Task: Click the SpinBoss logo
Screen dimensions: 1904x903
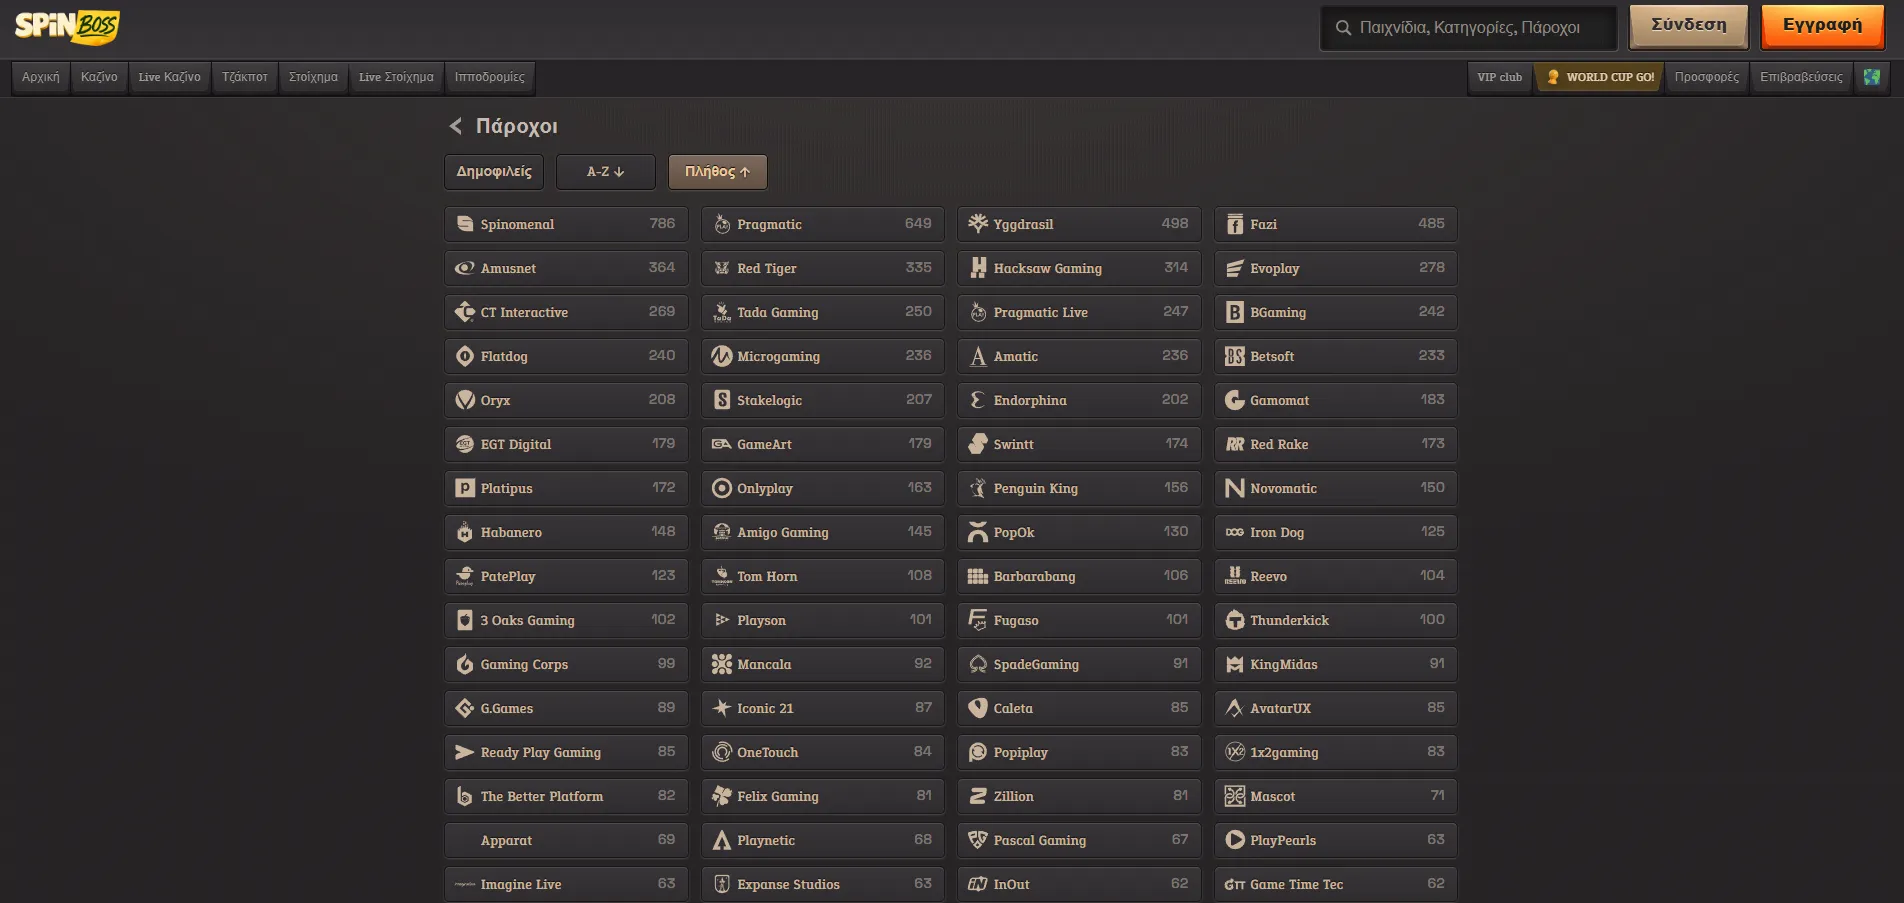Action: point(67,26)
